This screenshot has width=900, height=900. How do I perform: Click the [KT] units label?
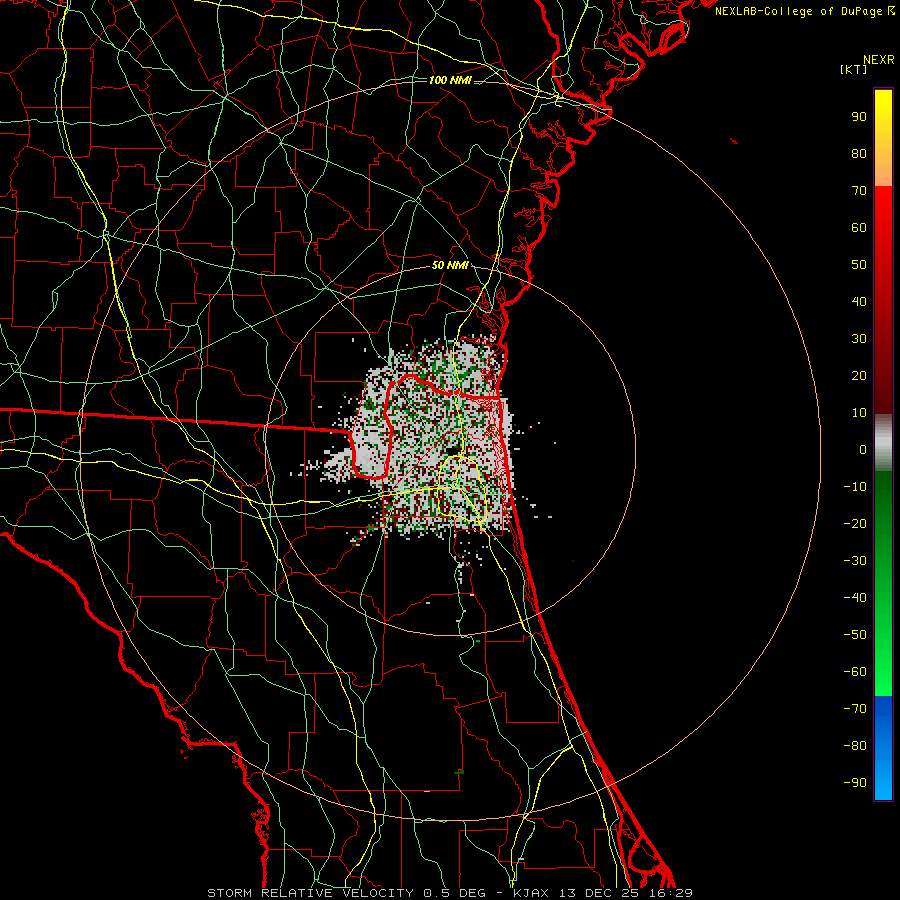(x=853, y=69)
